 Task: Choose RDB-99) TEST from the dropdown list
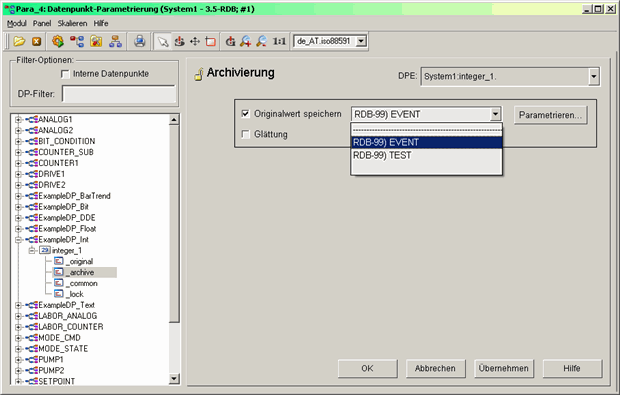click(x=427, y=155)
